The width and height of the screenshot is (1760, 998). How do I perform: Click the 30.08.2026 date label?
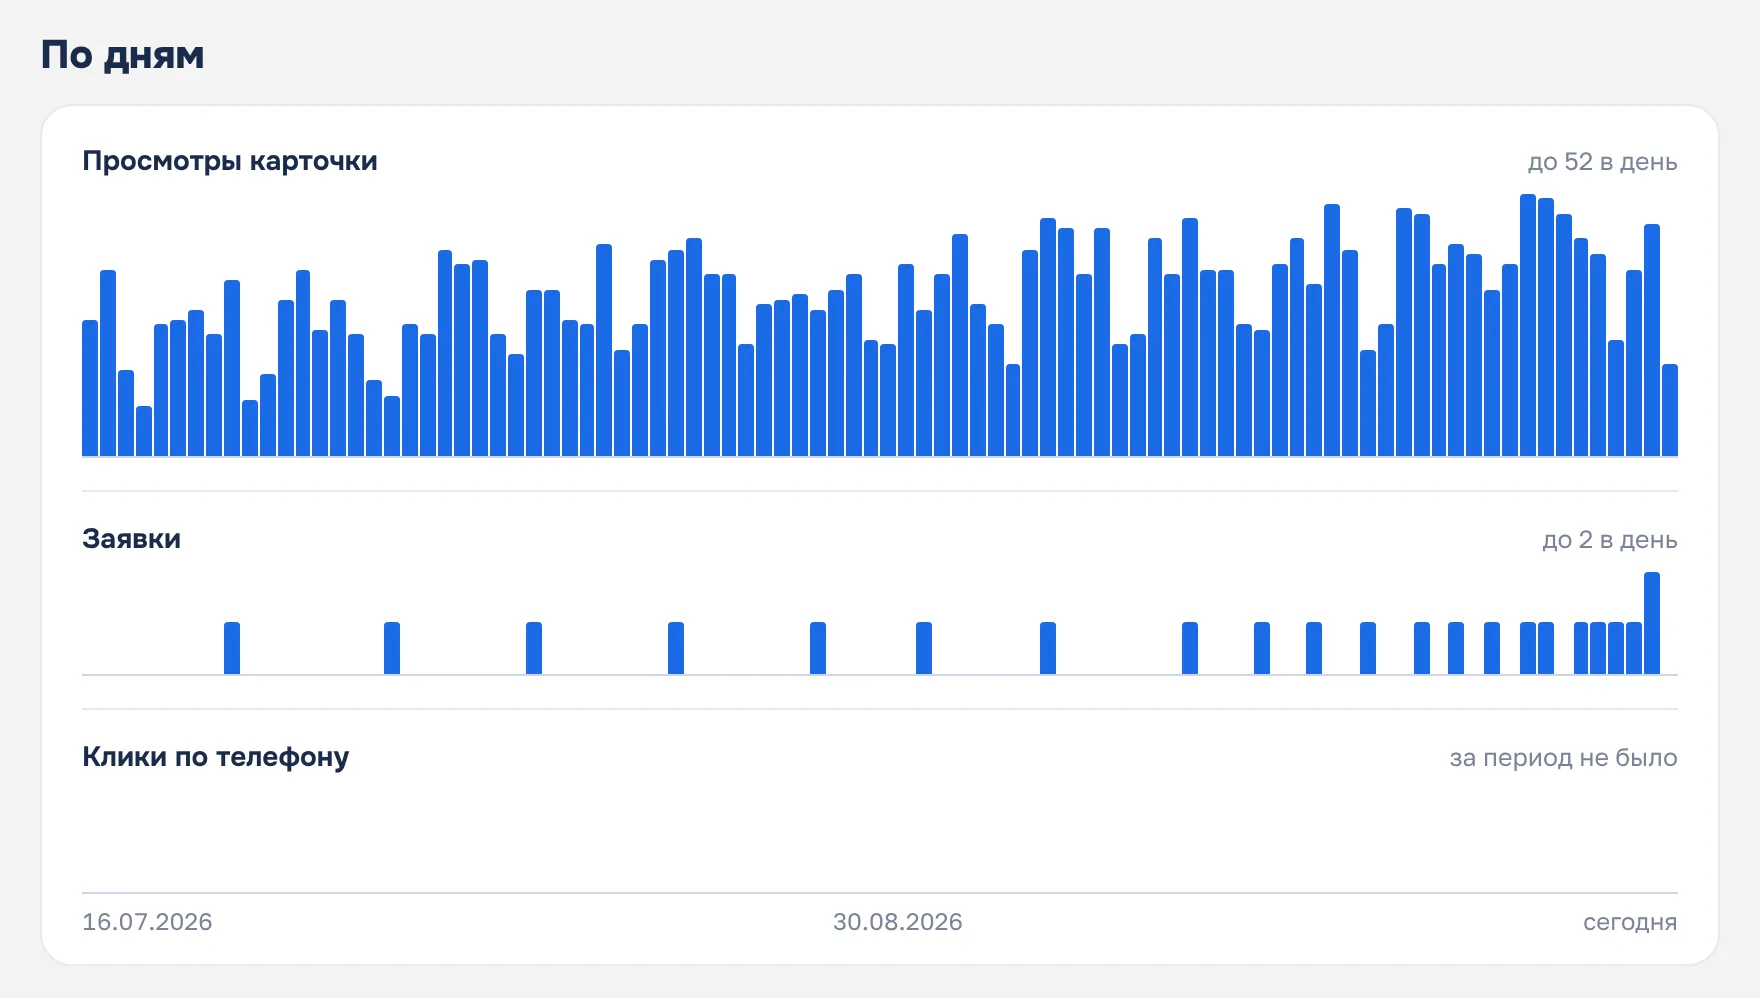[898, 922]
